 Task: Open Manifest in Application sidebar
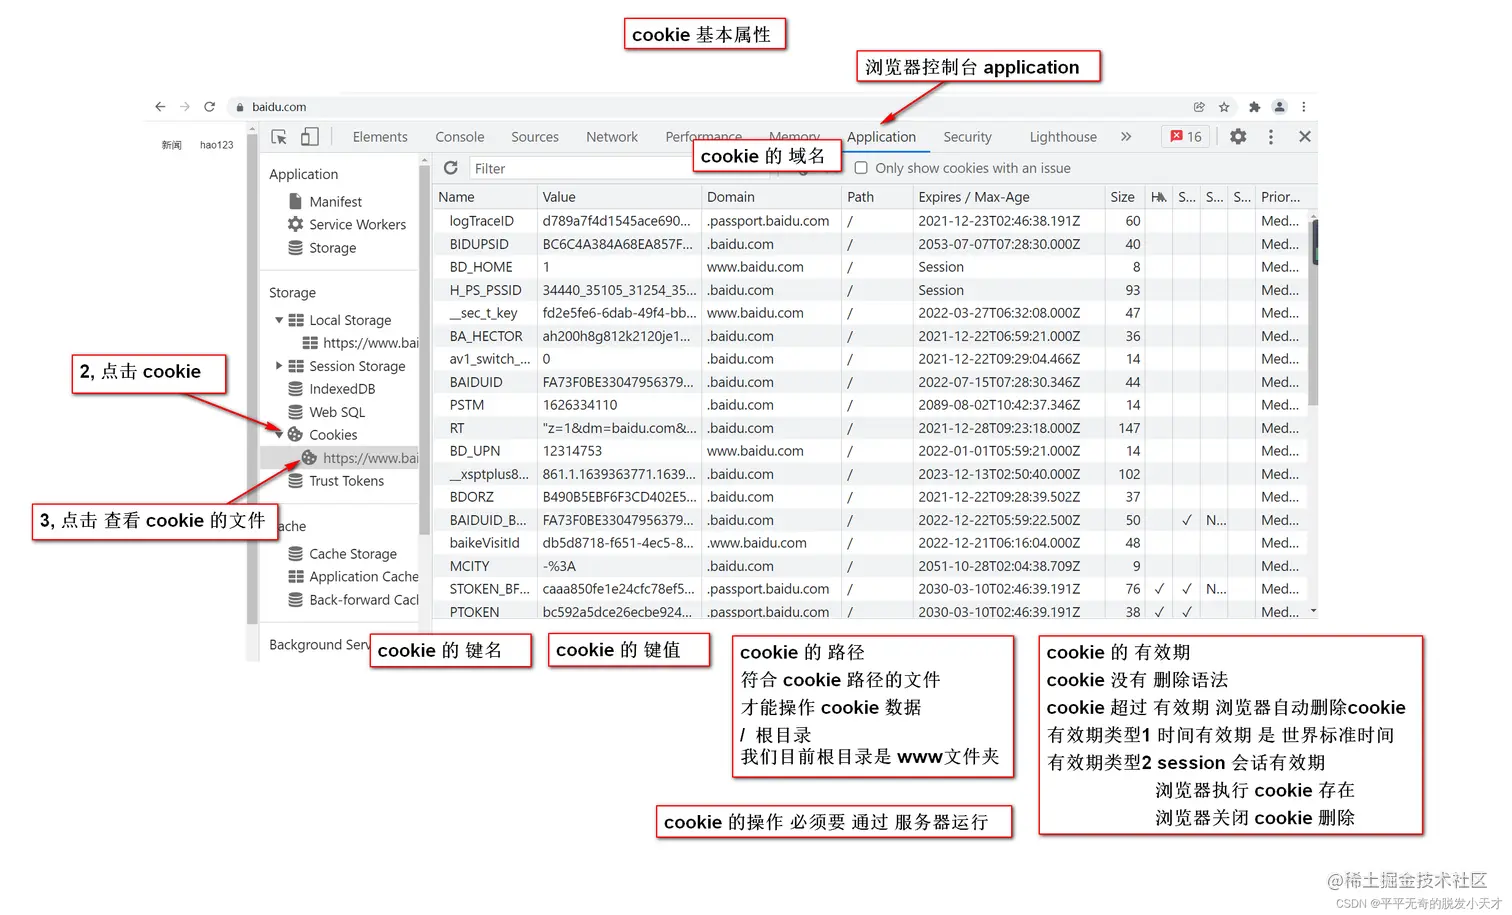pos(335,201)
